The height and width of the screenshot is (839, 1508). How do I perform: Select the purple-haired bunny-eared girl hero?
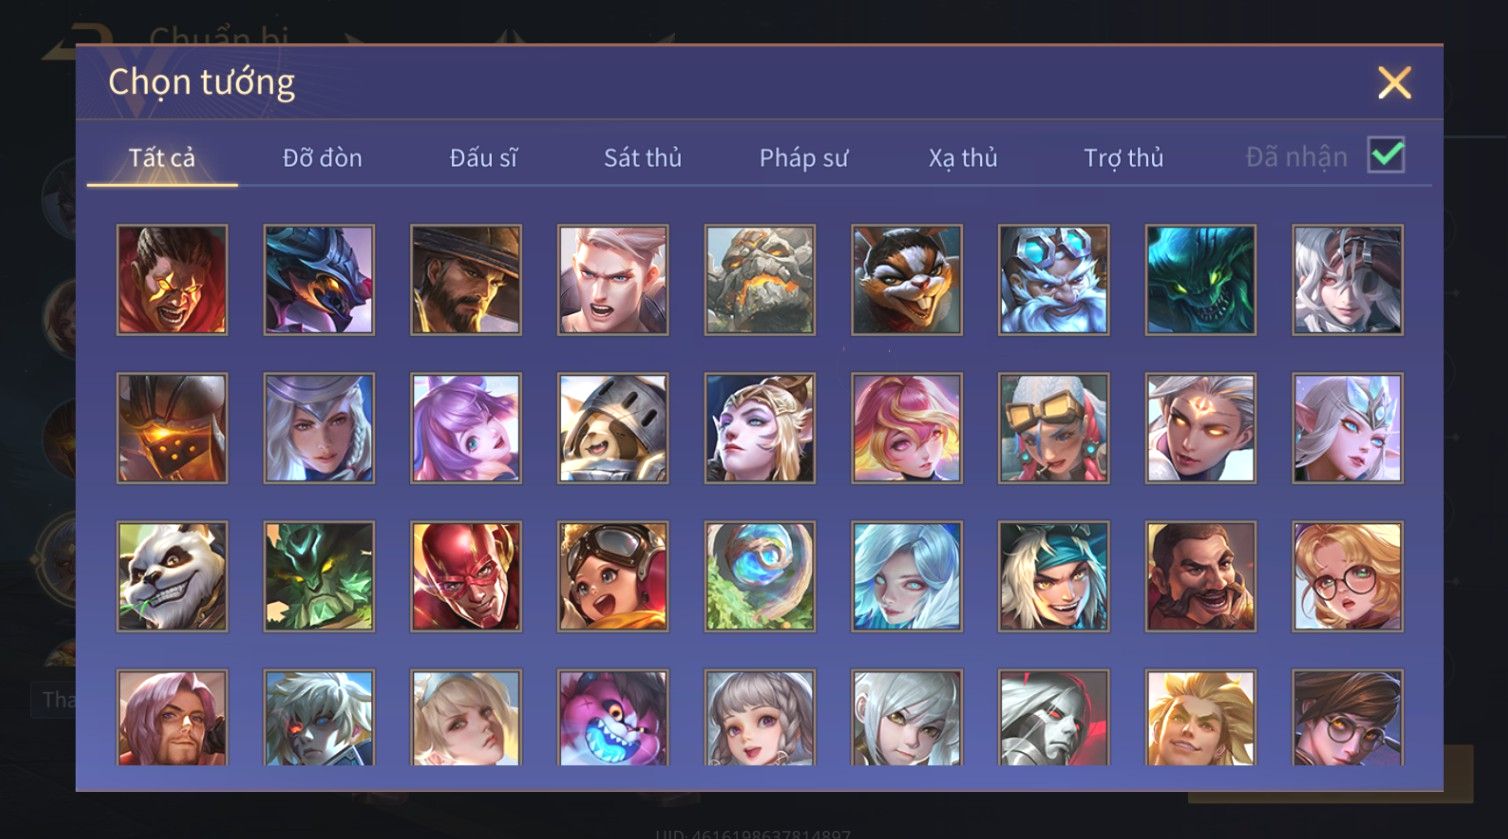(466, 428)
